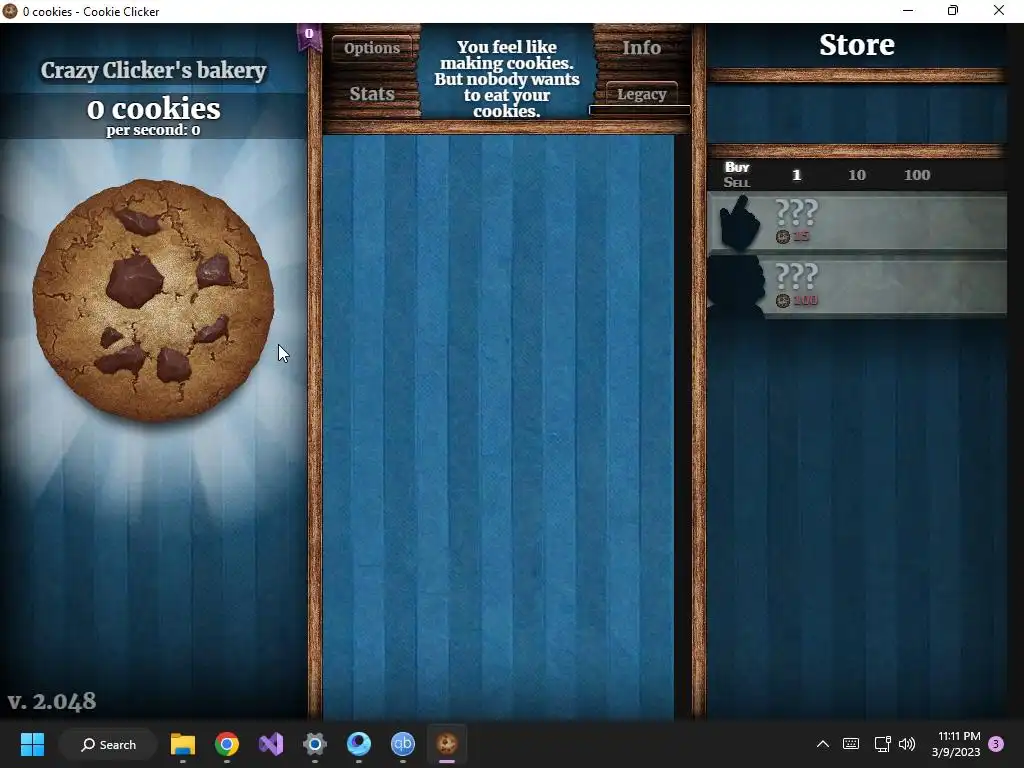Buy the locked building costing 100
This screenshot has width=1024, height=768.
point(857,286)
